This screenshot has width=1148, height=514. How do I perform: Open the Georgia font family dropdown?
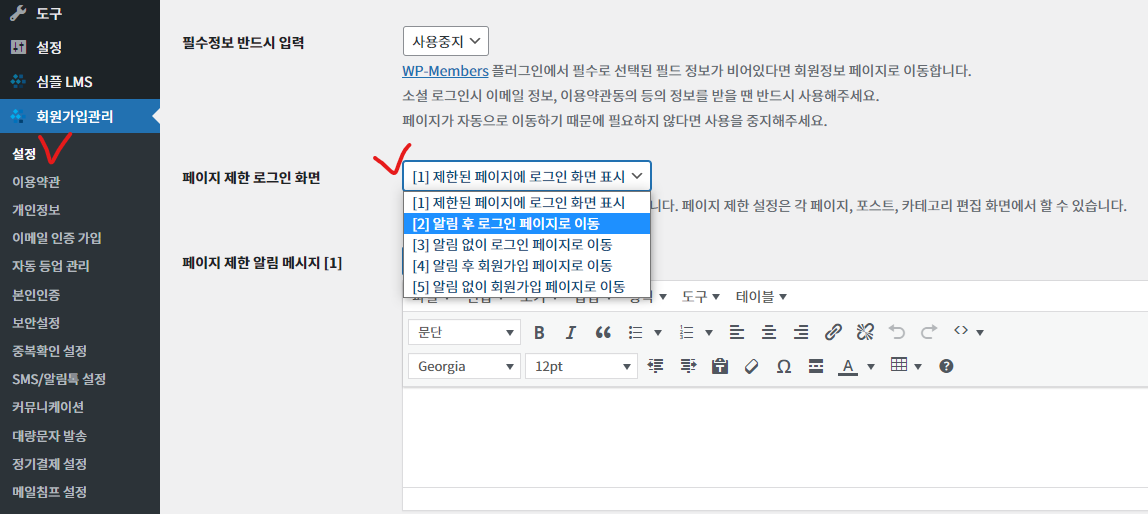point(465,365)
